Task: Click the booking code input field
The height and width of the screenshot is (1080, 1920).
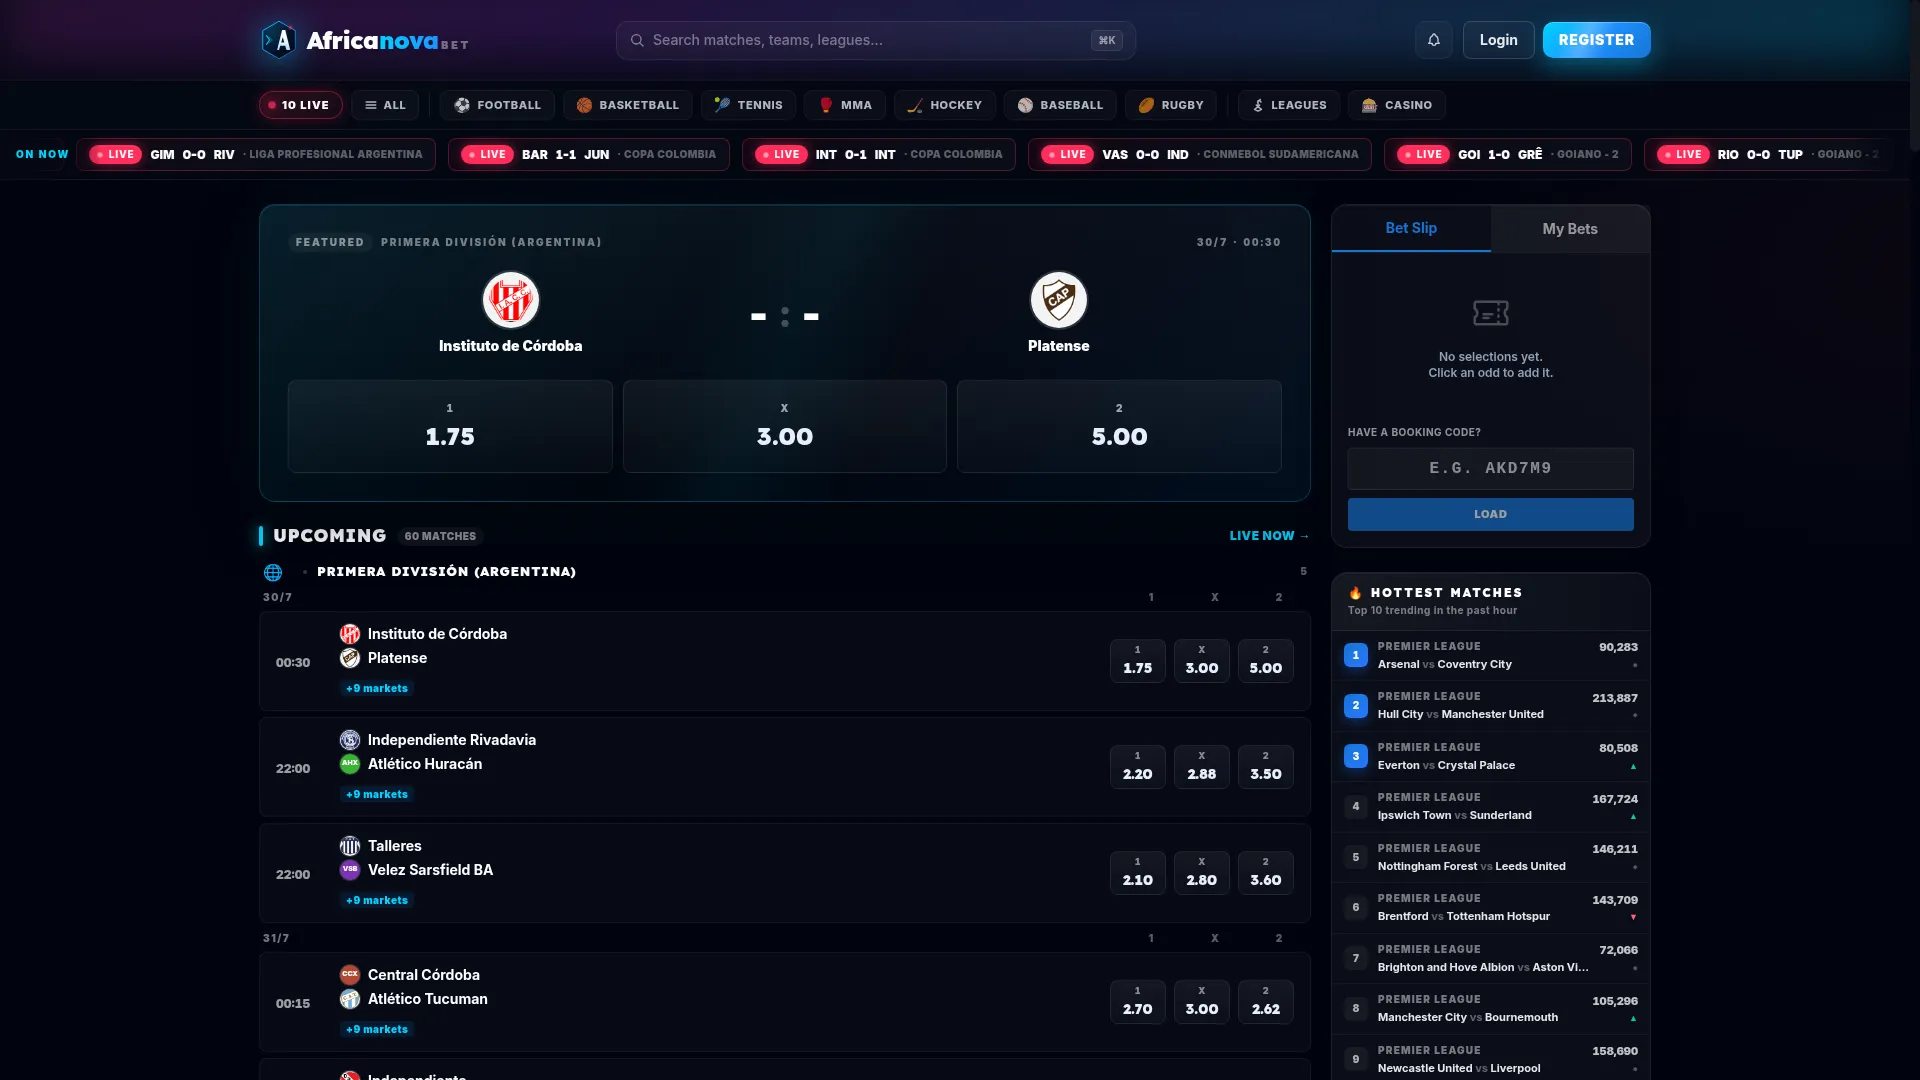Action: click(x=1490, y=468)
